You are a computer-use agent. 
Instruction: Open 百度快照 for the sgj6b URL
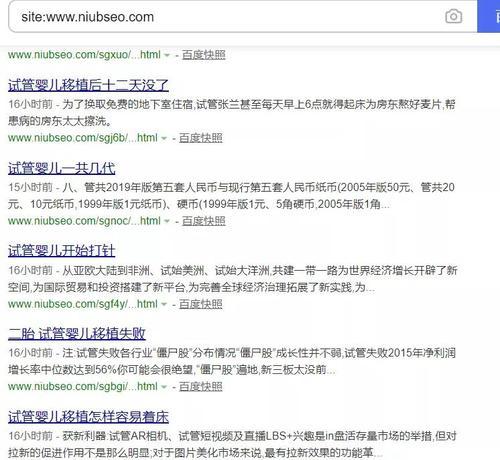(x=201, y=138)
